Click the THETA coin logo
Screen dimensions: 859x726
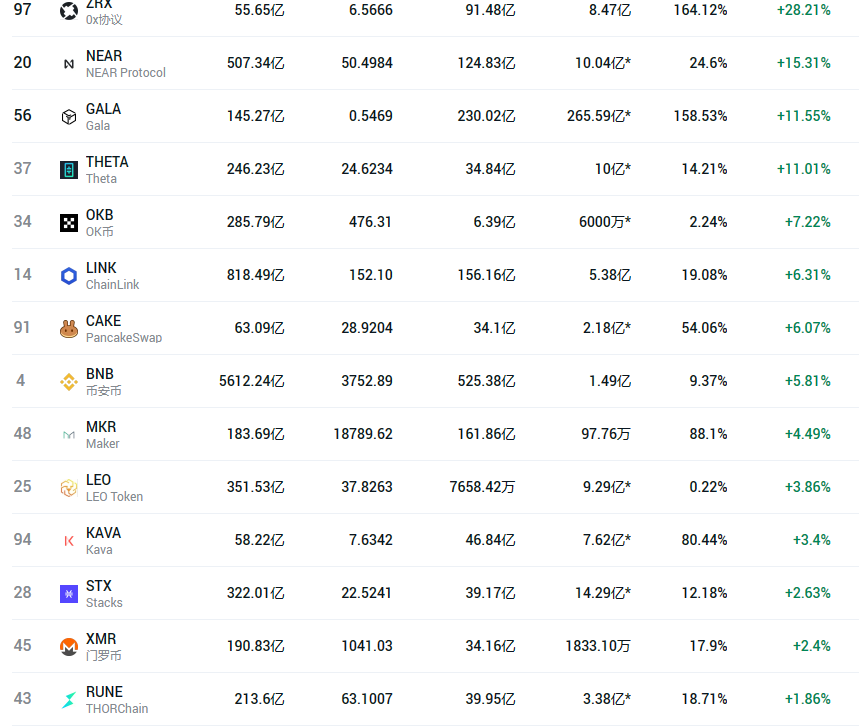pos(69,170)
